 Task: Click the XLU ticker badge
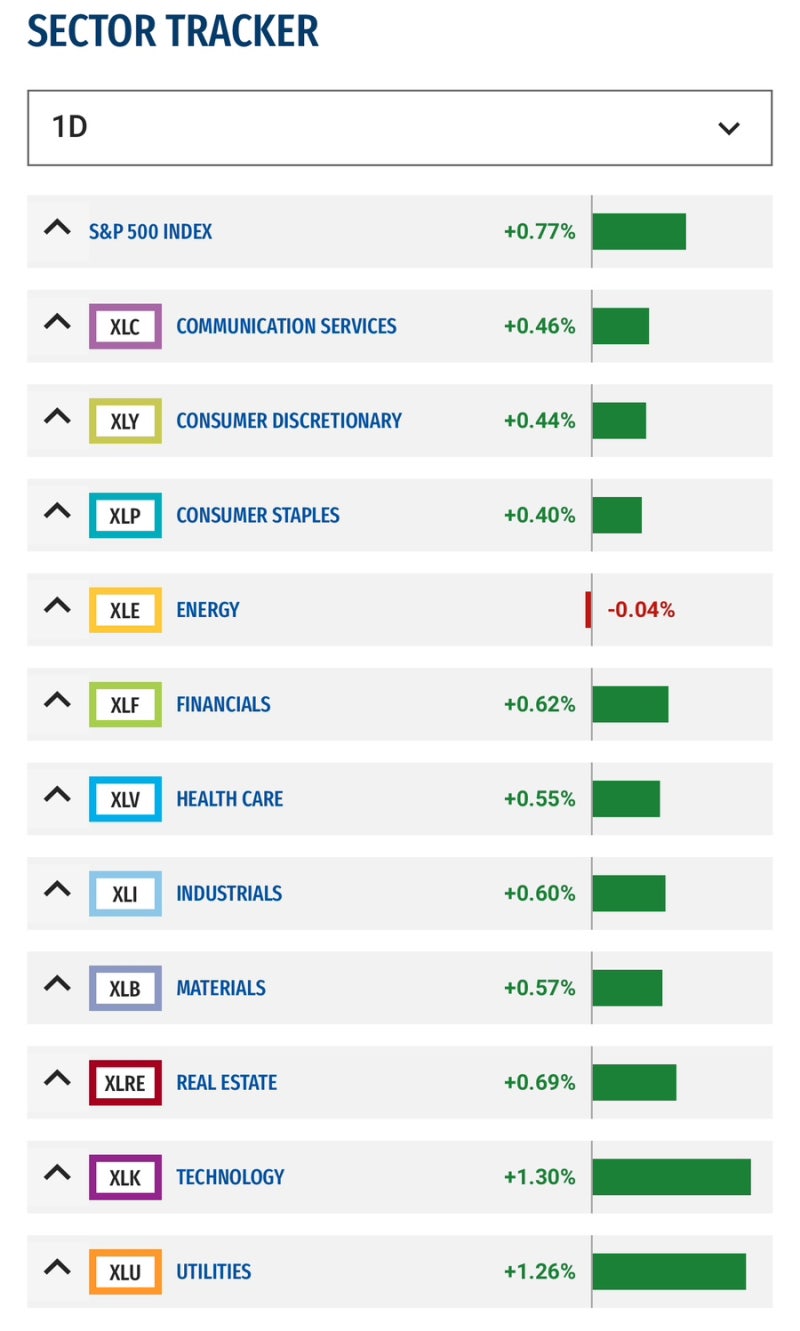click(125, 1272)
